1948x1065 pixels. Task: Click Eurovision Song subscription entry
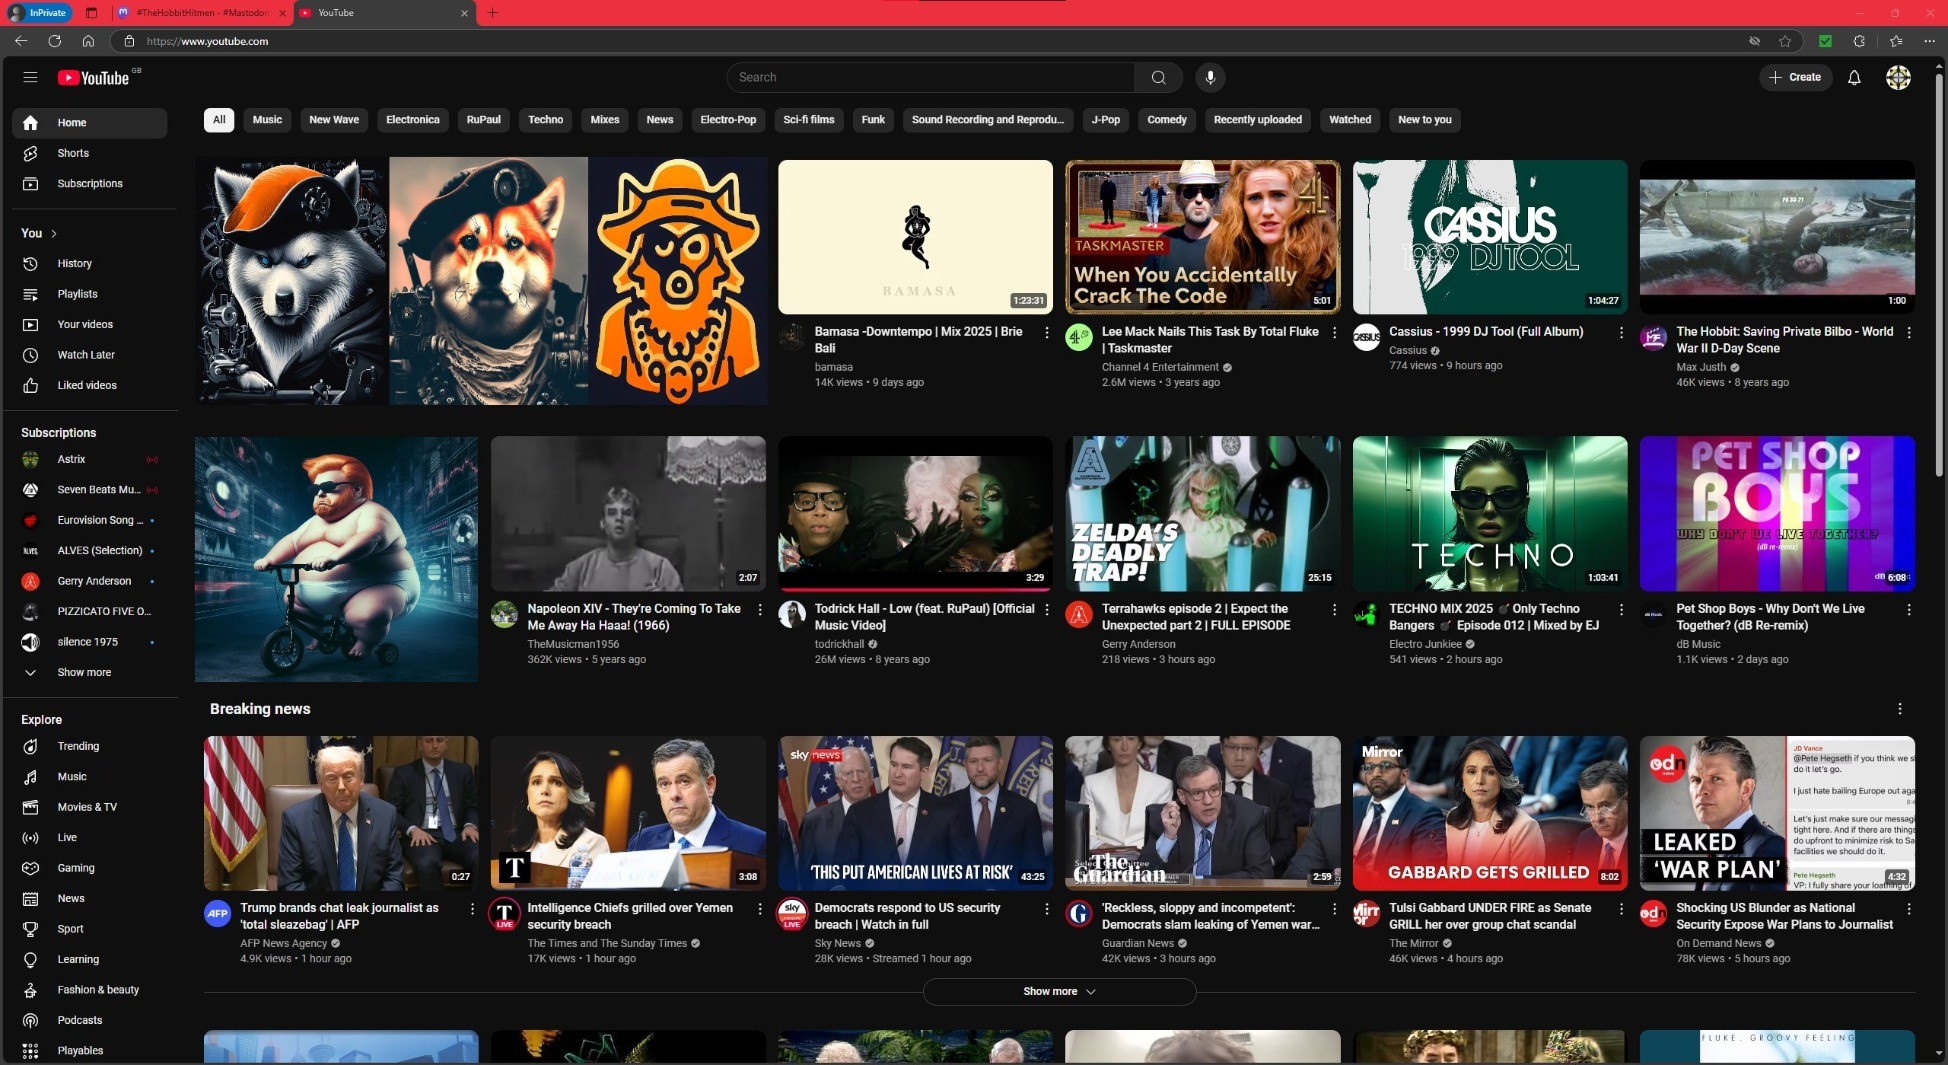tap(89, 520)
